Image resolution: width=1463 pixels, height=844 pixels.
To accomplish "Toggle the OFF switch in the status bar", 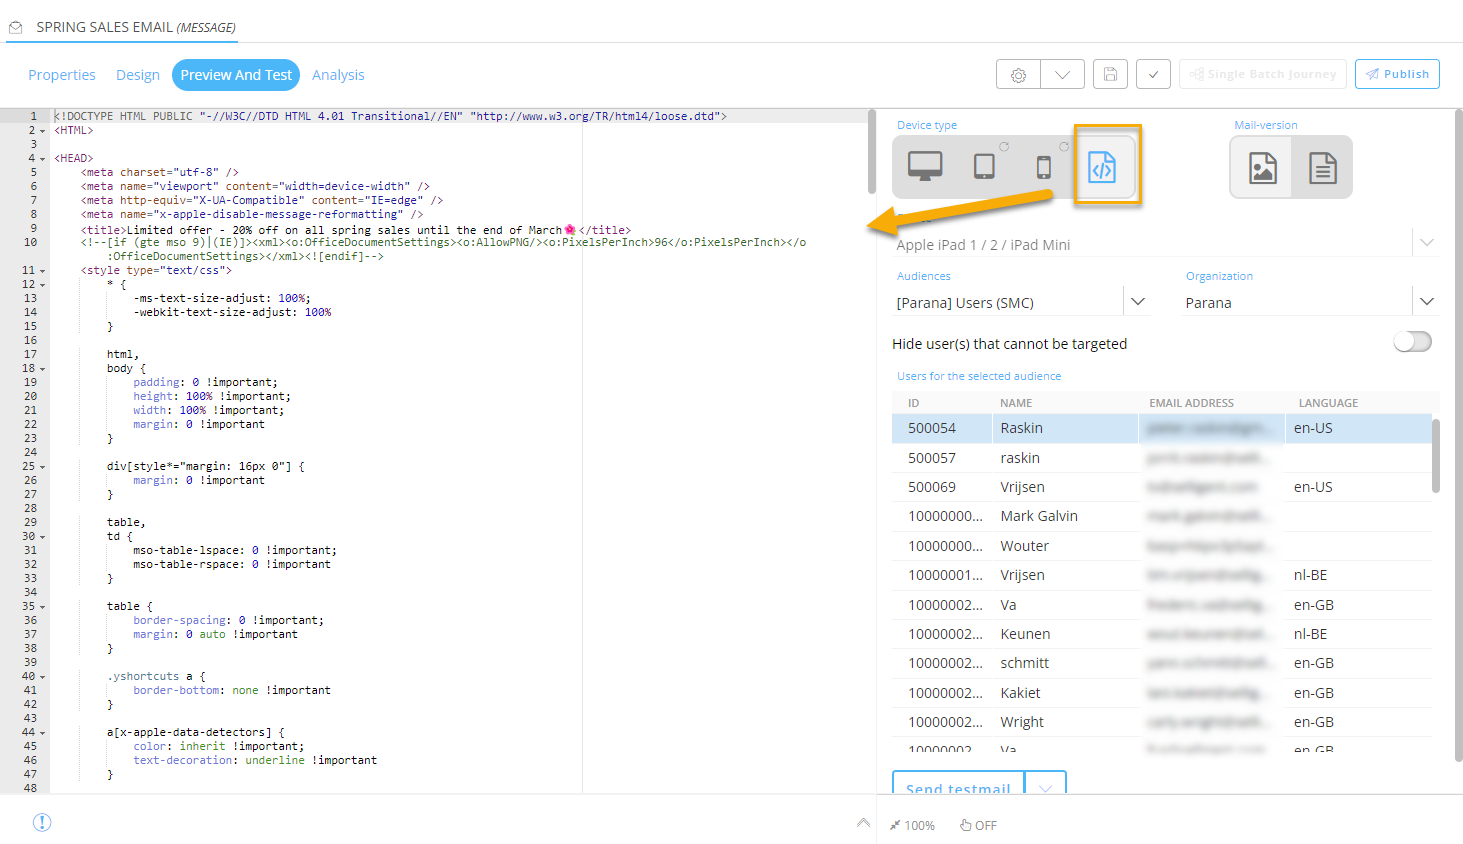I will pyautogui.click(x=978, y=825).
